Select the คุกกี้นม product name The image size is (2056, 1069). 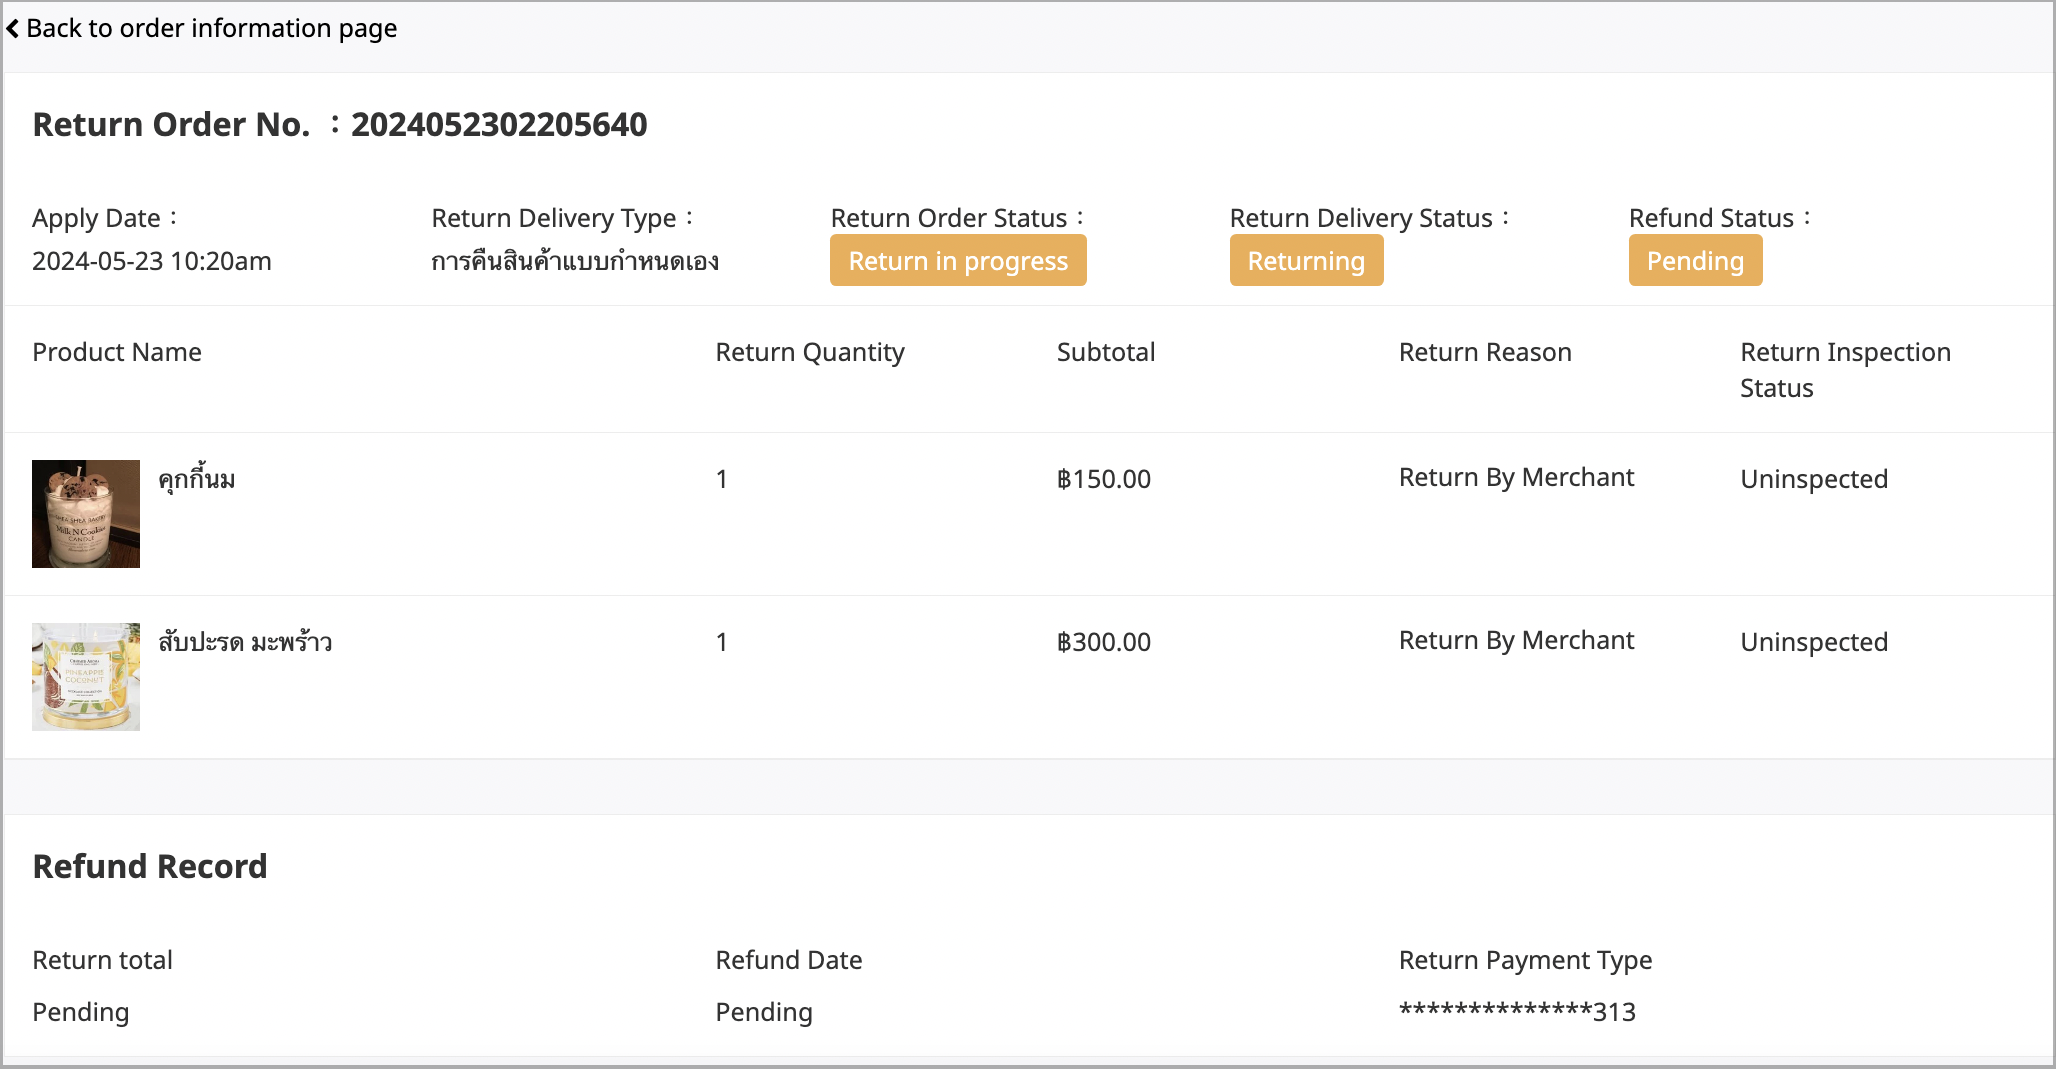(x=197, y=478)
